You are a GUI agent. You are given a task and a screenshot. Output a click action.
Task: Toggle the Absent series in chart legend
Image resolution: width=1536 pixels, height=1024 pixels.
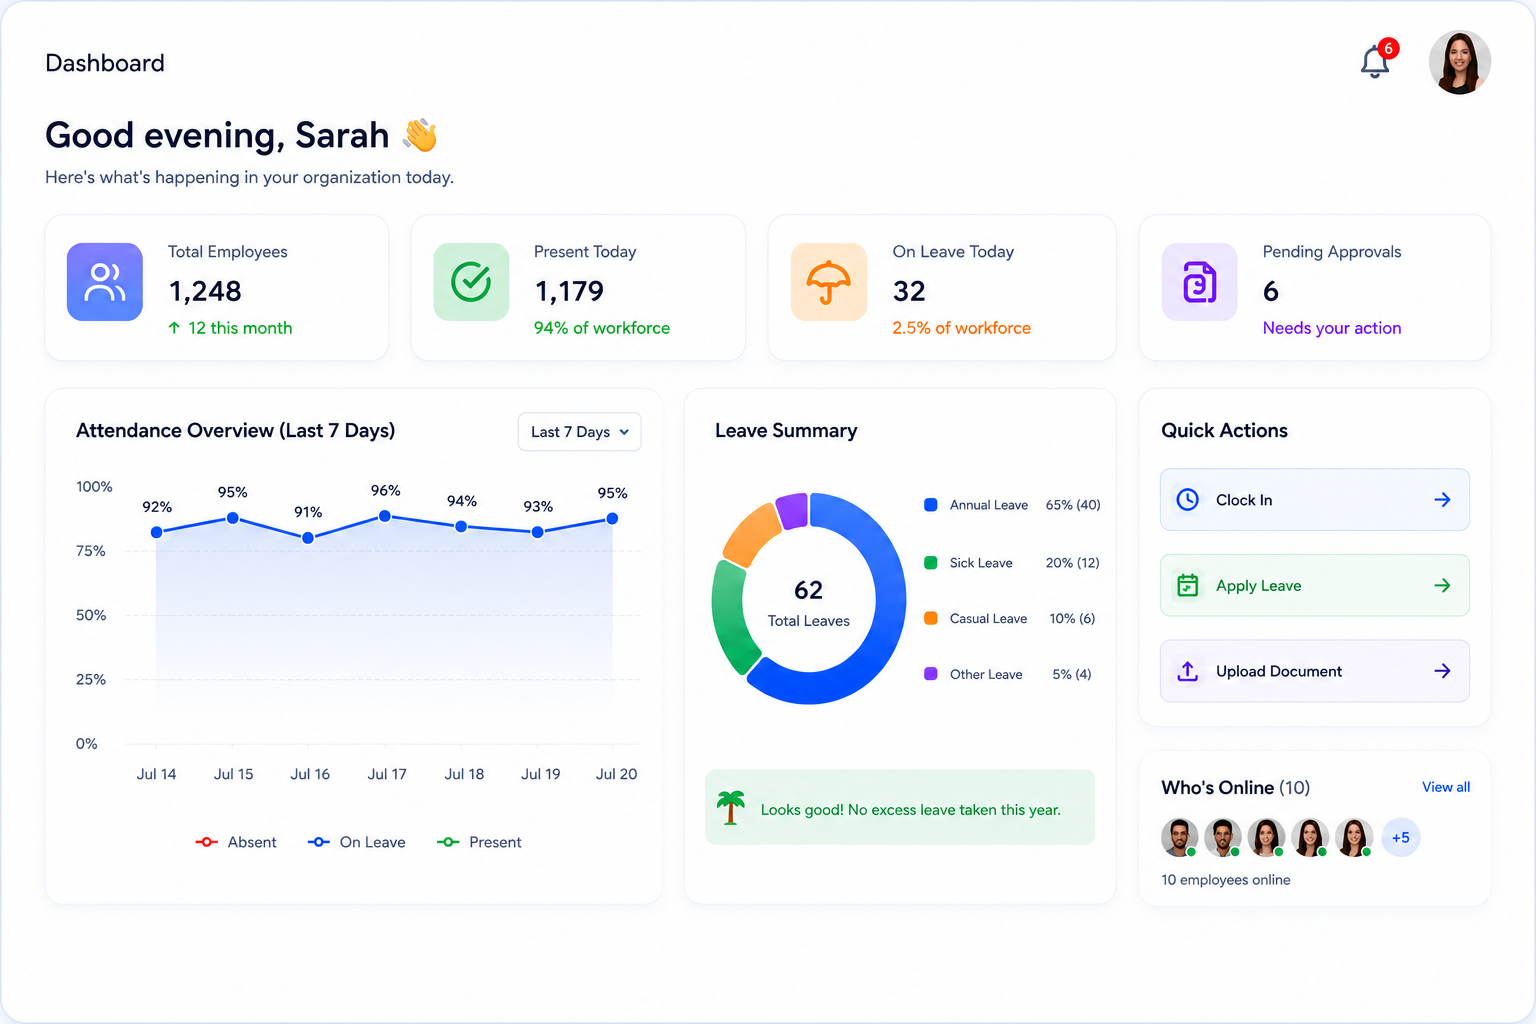coord(236,842)
